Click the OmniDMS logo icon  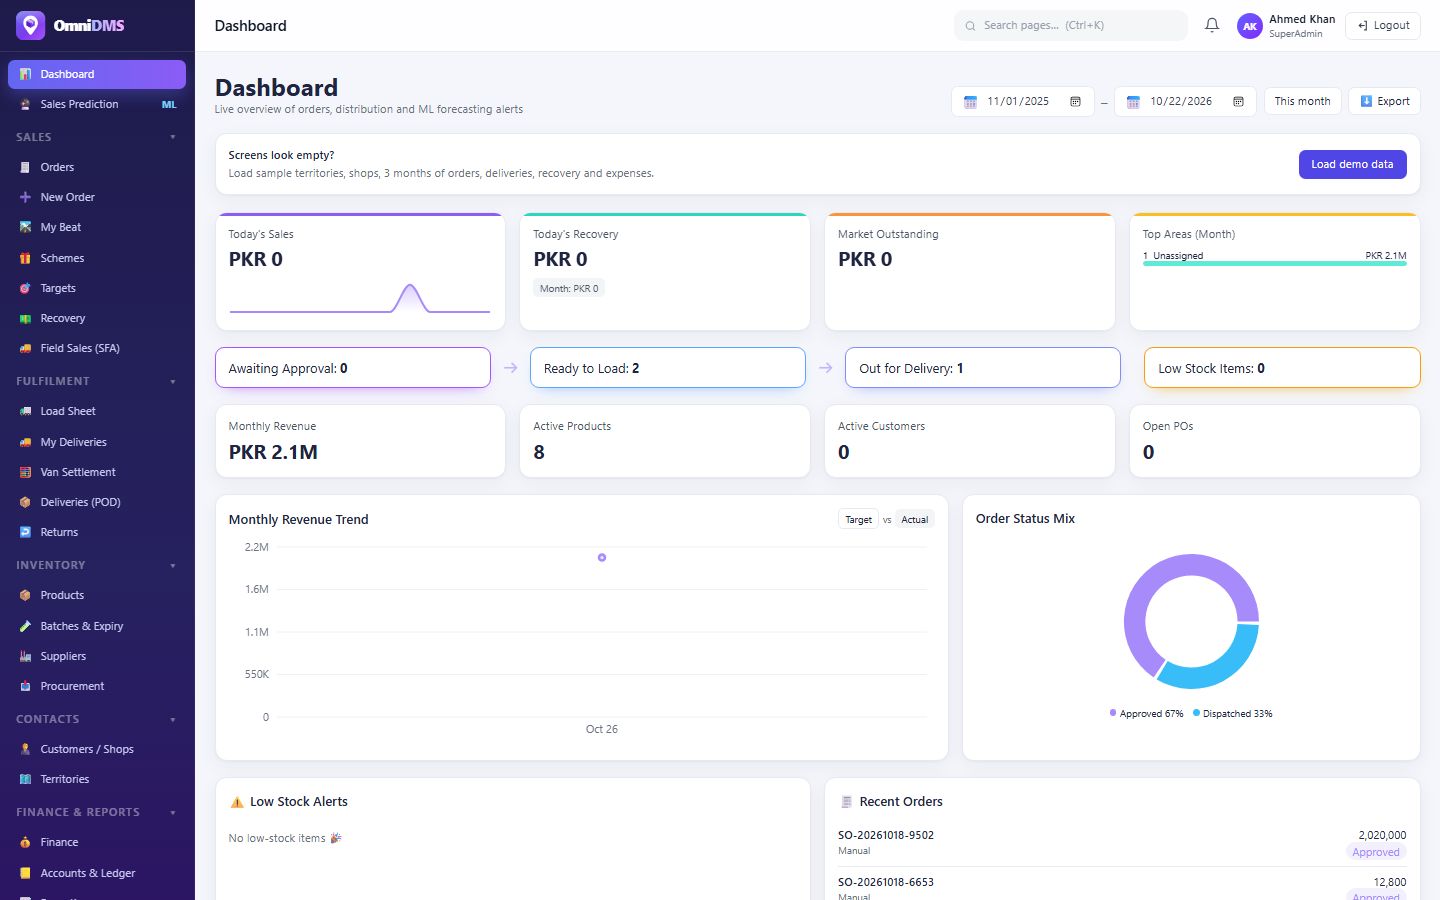(x=31, y=25)
